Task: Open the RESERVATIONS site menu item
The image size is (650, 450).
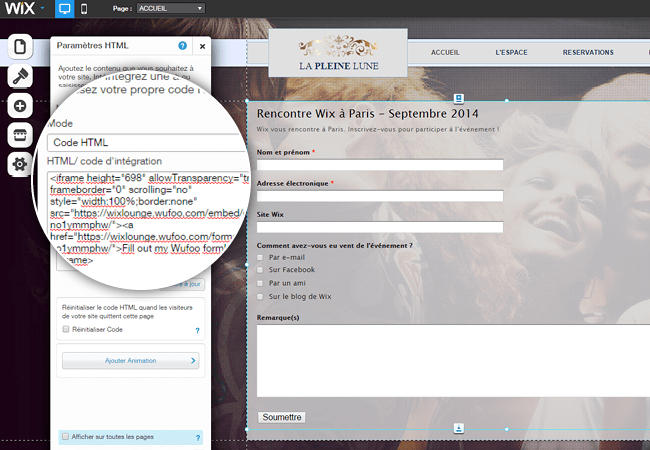Action: [588, 53]
